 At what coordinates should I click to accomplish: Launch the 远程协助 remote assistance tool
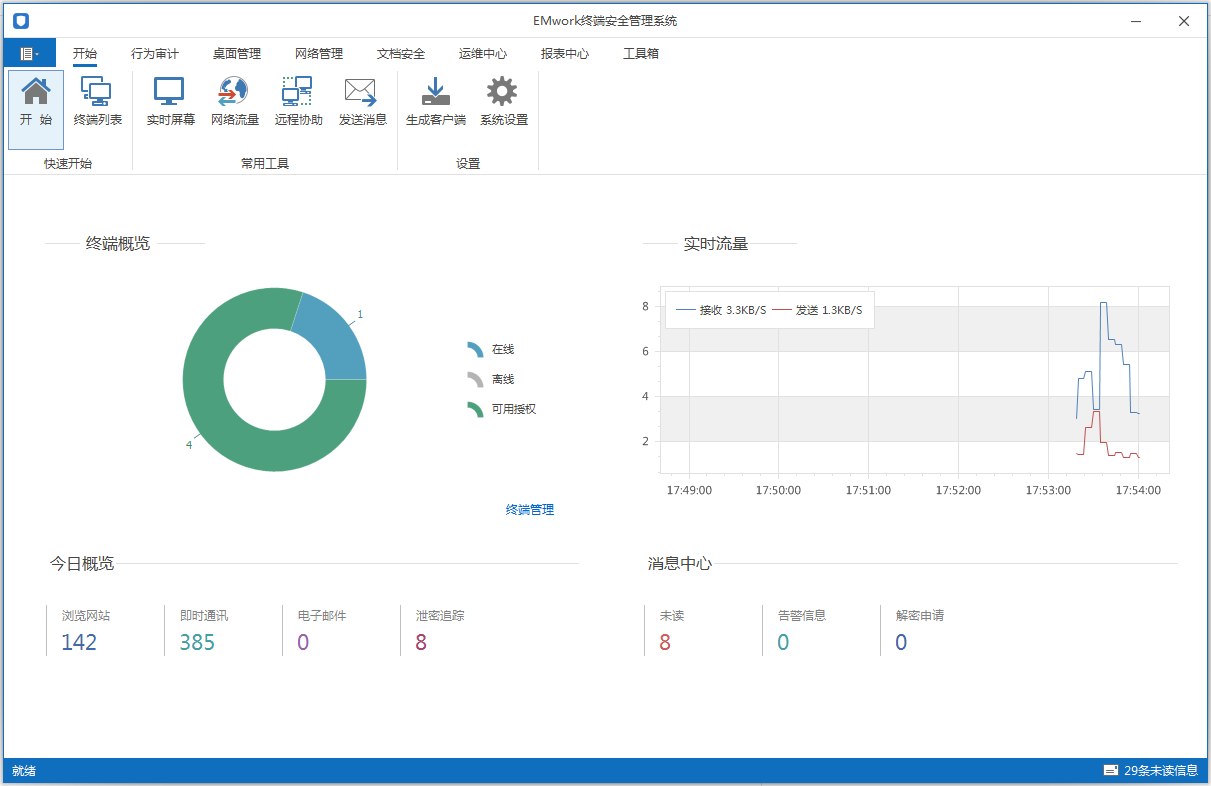coord(298,103)
